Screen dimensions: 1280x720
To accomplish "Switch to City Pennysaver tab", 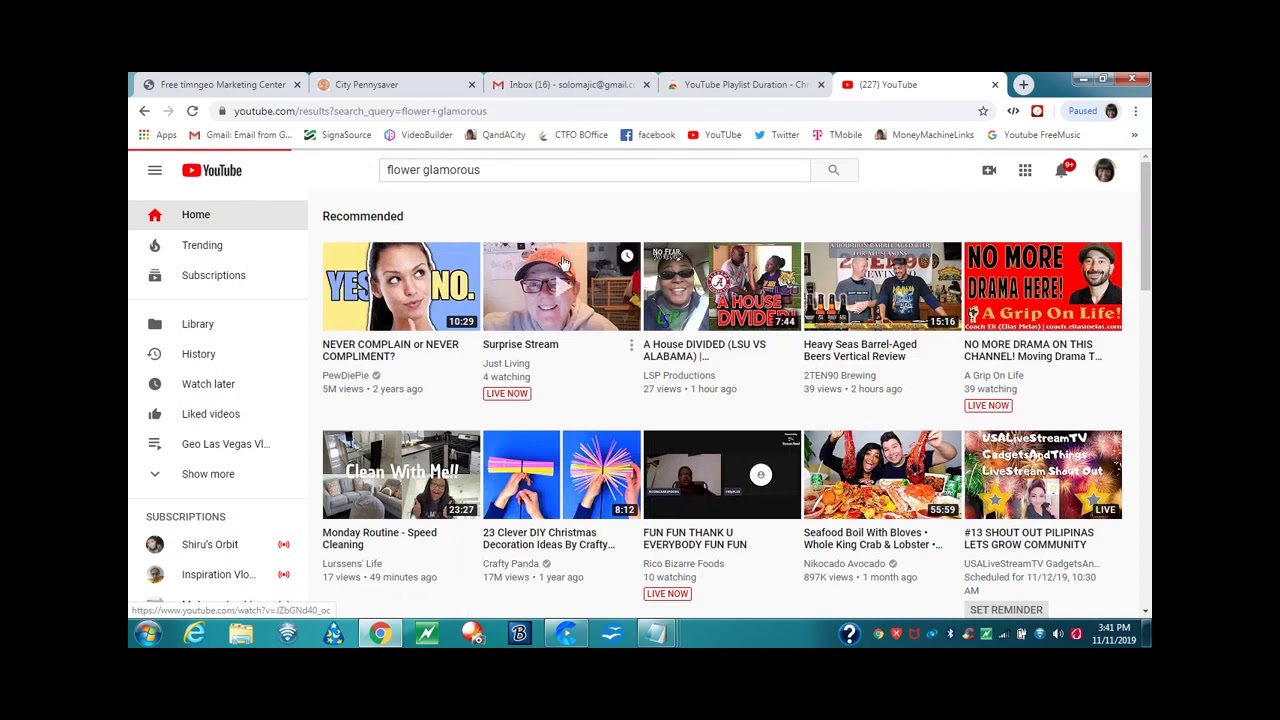I will [x=394, y=85].
